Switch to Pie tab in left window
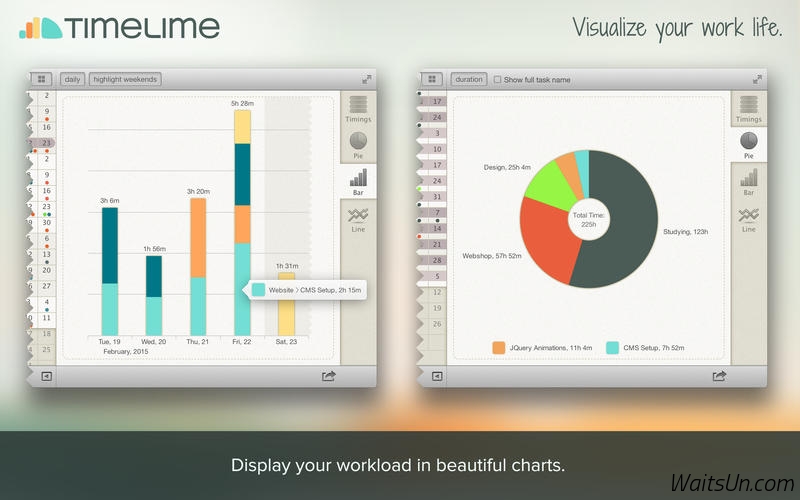 pos(358,145)
